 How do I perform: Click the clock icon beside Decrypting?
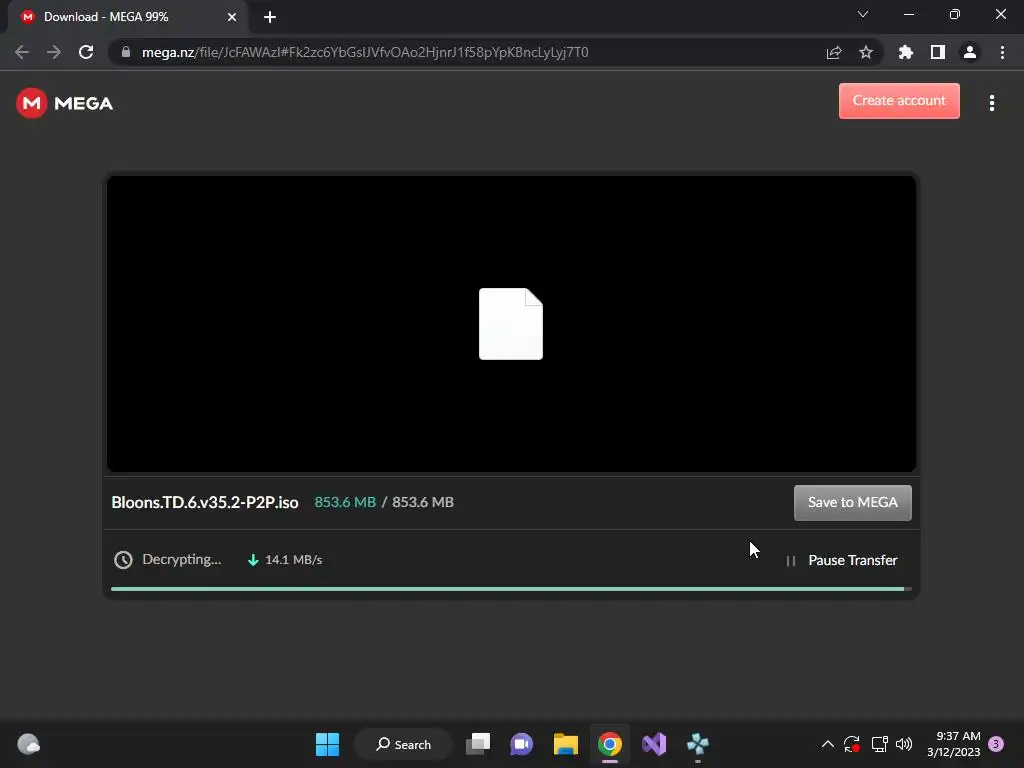123,560
